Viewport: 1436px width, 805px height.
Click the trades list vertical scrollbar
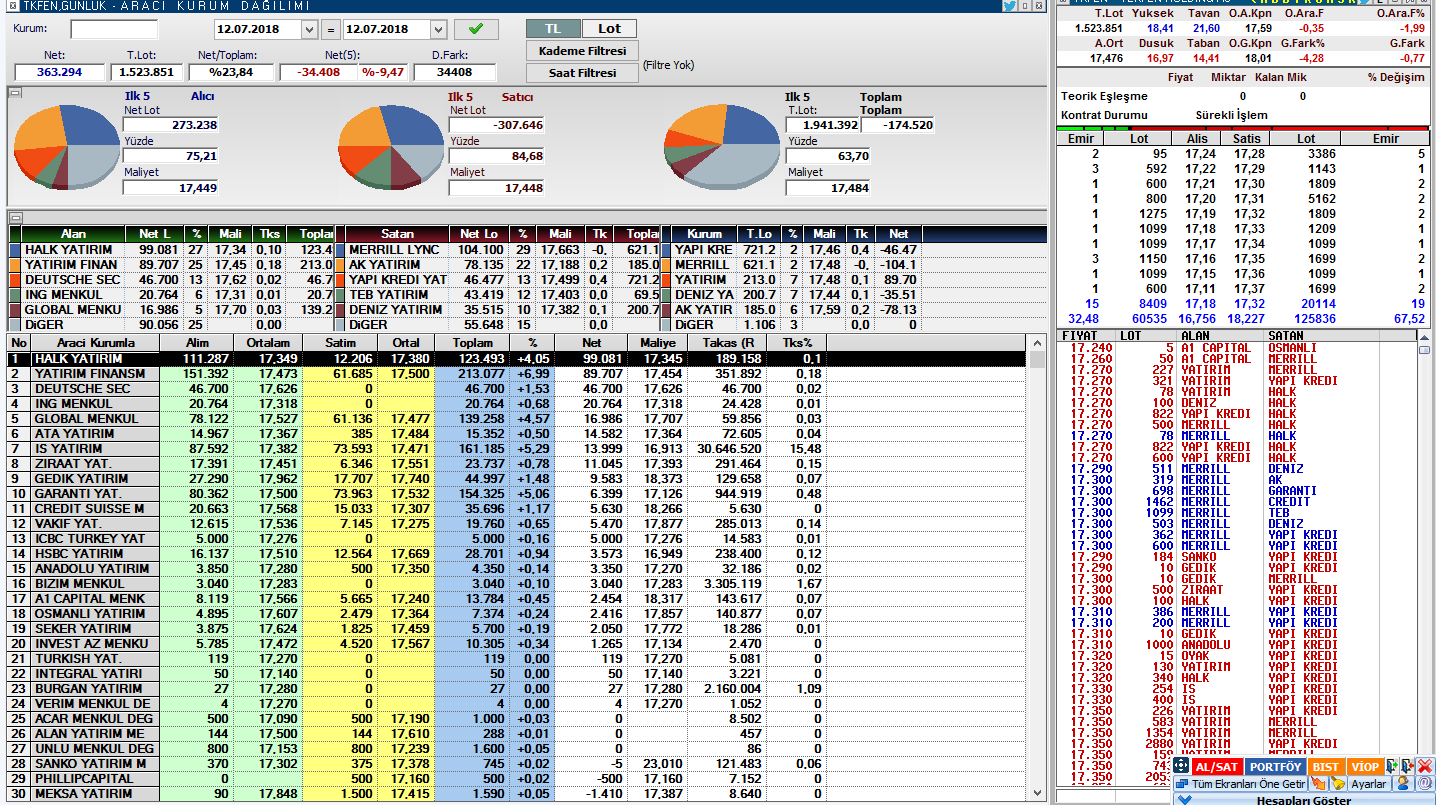pyautogui.click(x=1425, y=560)
